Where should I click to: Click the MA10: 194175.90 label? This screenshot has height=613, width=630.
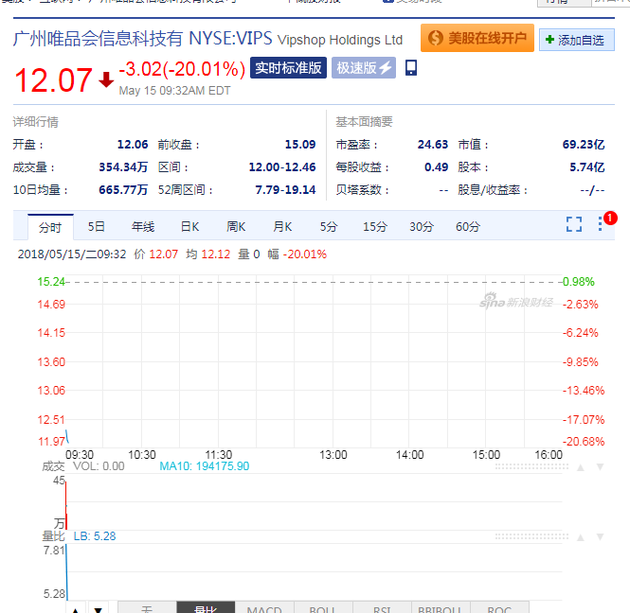tap(204, 466)
